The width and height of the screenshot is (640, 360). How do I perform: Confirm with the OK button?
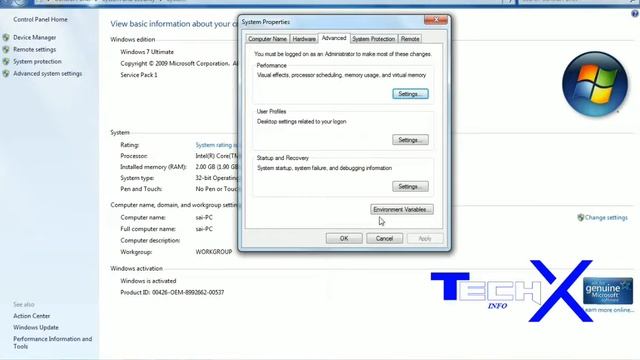point(344,238)
